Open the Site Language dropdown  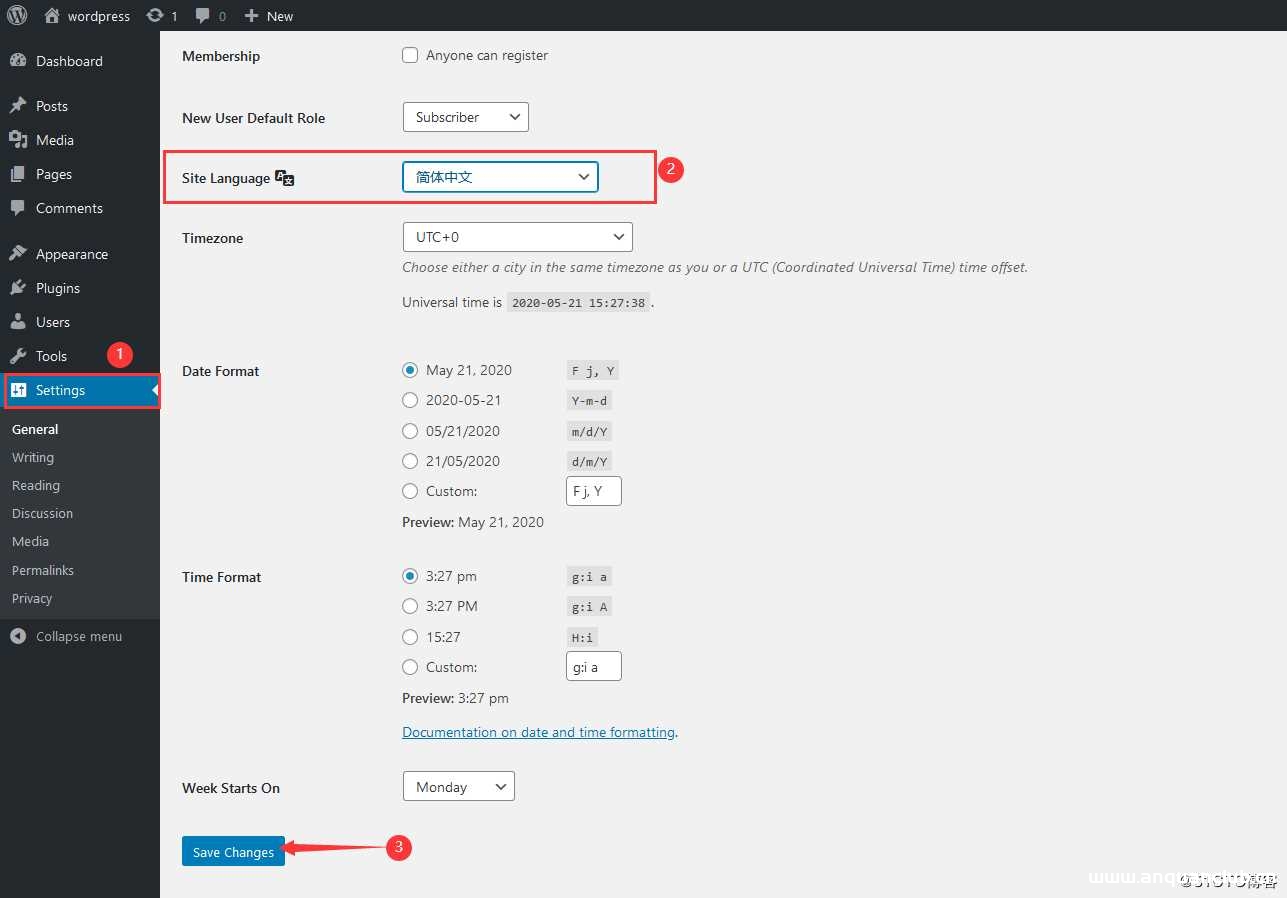(x=499, y=176)
